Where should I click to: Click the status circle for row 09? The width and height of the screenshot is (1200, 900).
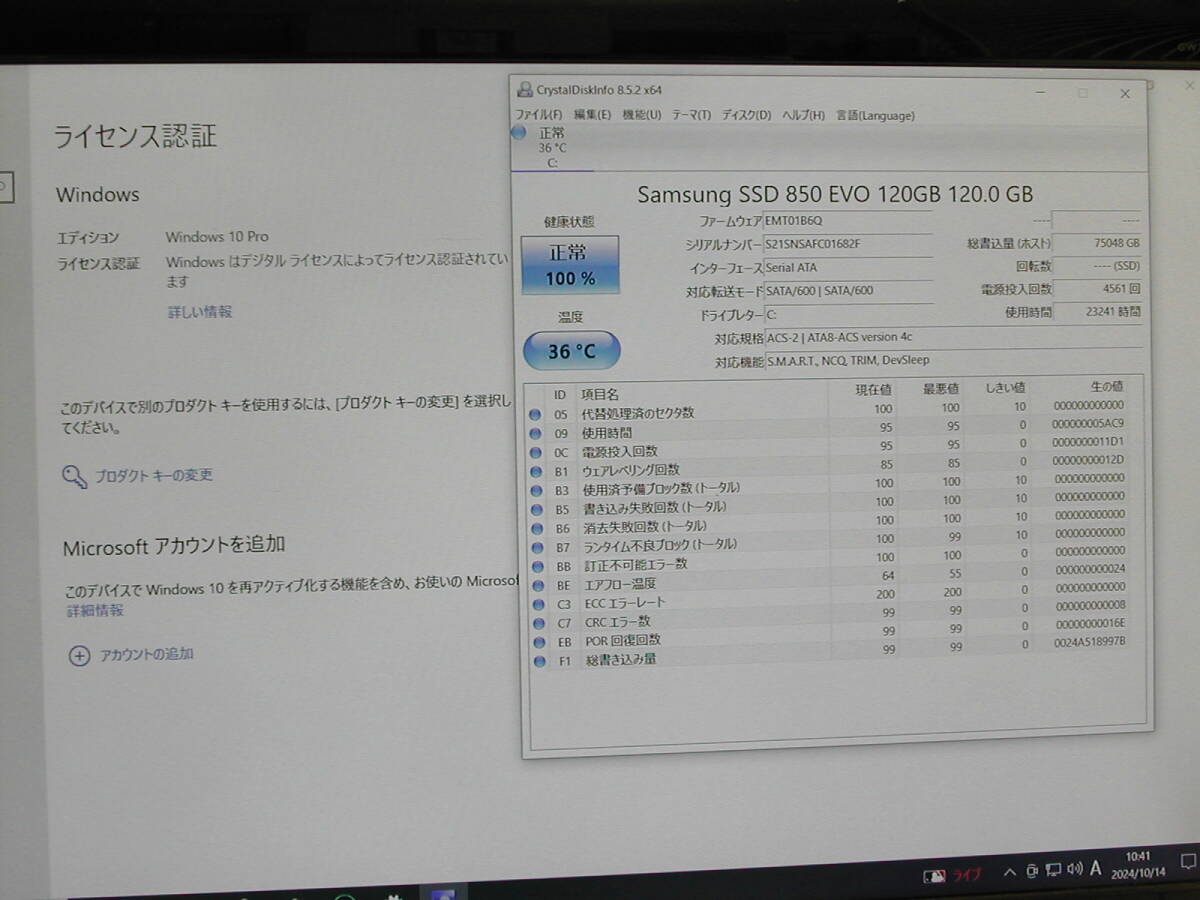(x=535, y=433)
